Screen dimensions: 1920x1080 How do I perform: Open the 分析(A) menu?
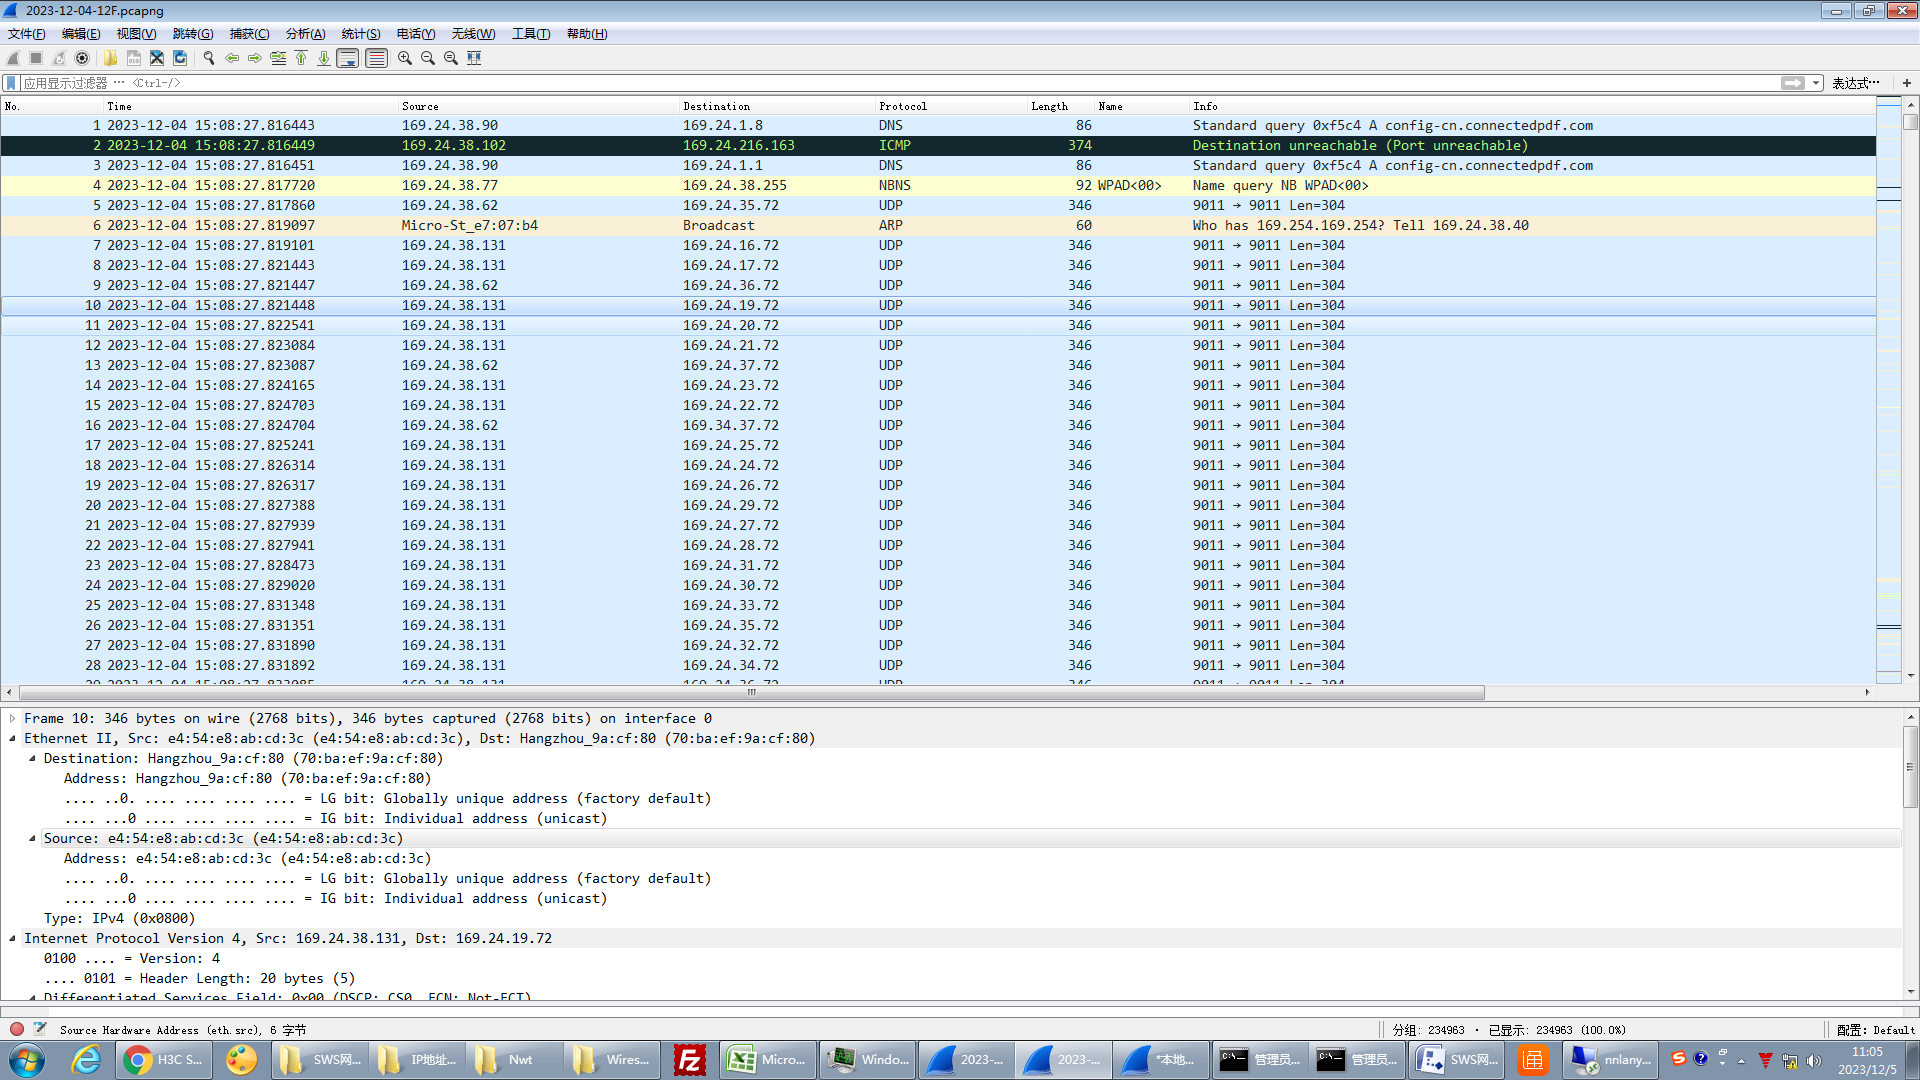click(x=305, y=34)
